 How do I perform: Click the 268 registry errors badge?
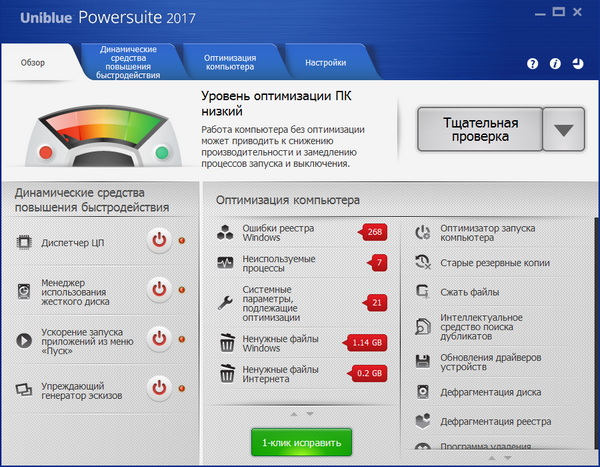pyautogui.click(x=373, y=232)
